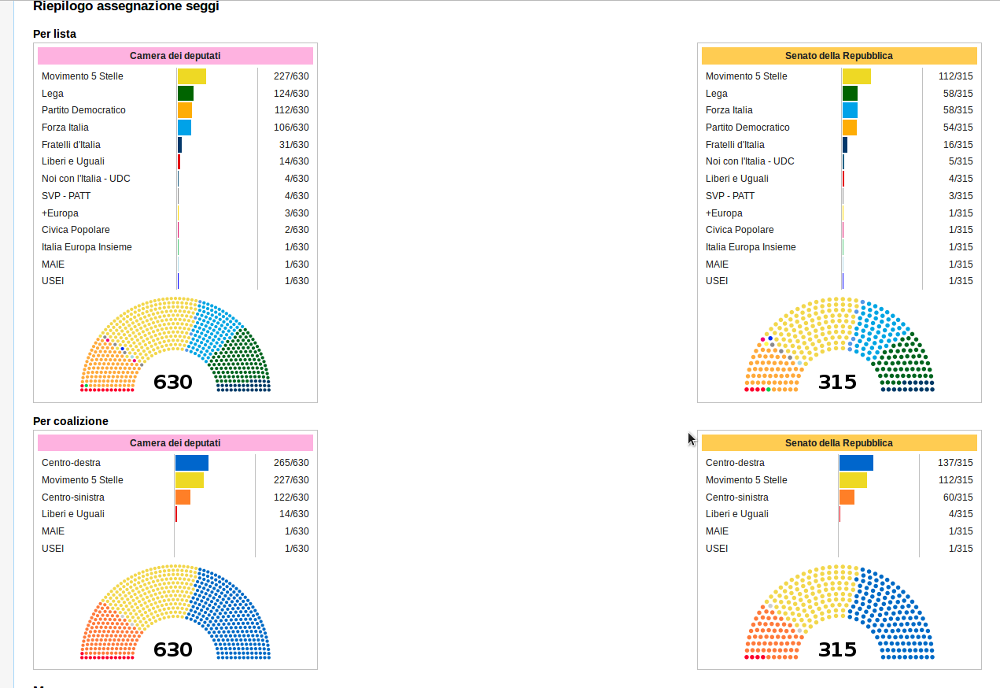1000x688 pixels.
Task: Click Liberi e Uguali label in Senato per coalizione
Action: pyautogui.click(x=737, y=514)
